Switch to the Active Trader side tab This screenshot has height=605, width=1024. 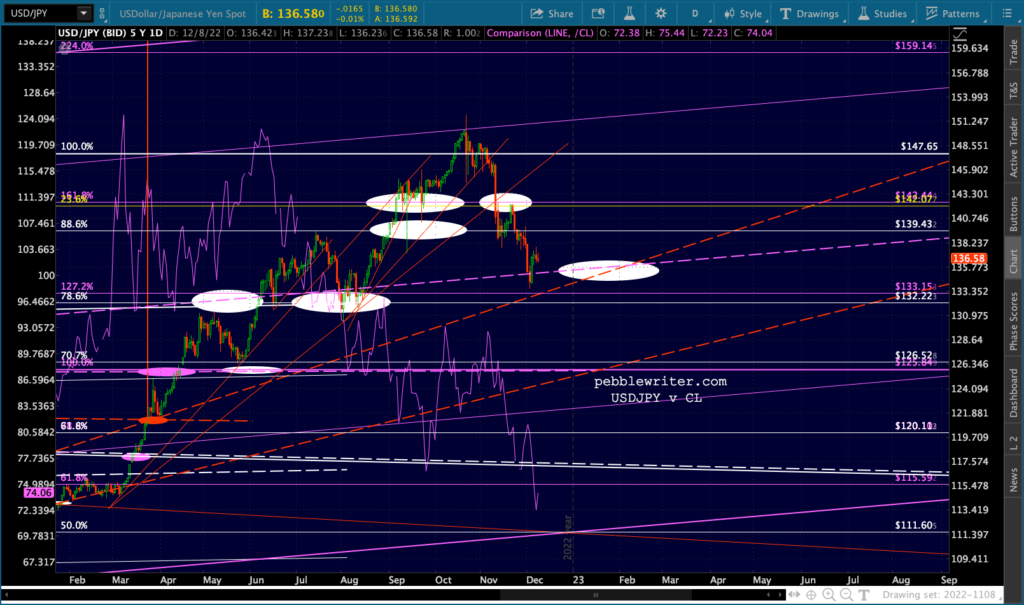coord(1014,148)
